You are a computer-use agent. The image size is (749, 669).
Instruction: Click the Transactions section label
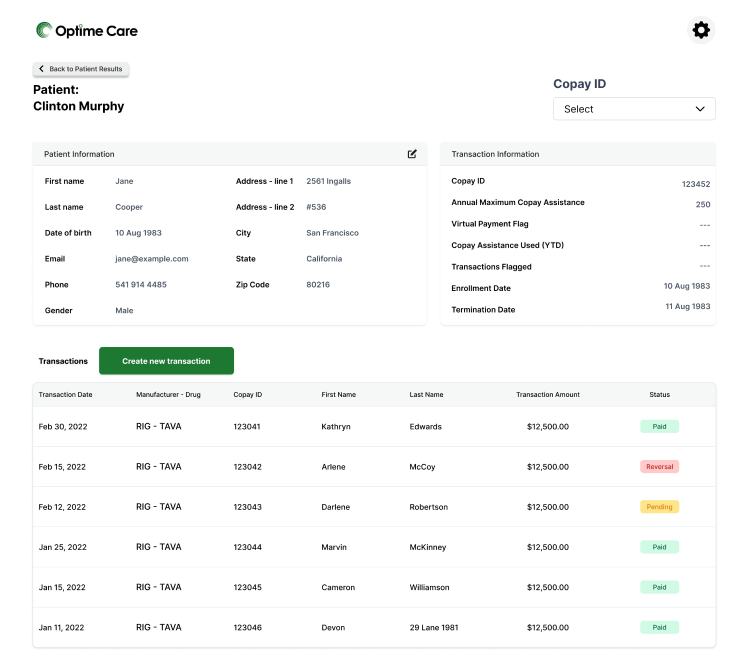[x=63, y=361]
